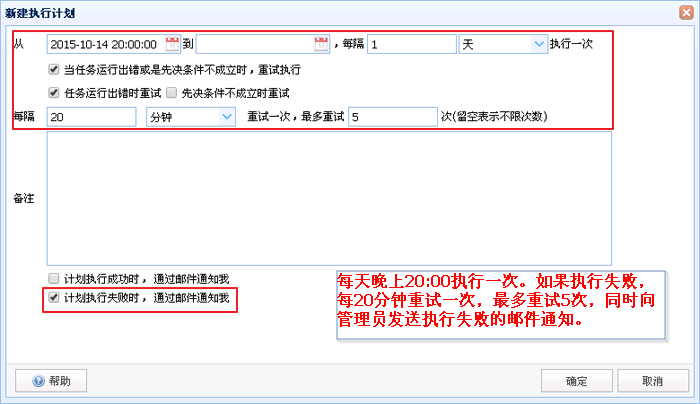Uncheck 任务运行出错时重试 checkbox
The height and width of the screenshot is (404, 700).
point(54,93)
